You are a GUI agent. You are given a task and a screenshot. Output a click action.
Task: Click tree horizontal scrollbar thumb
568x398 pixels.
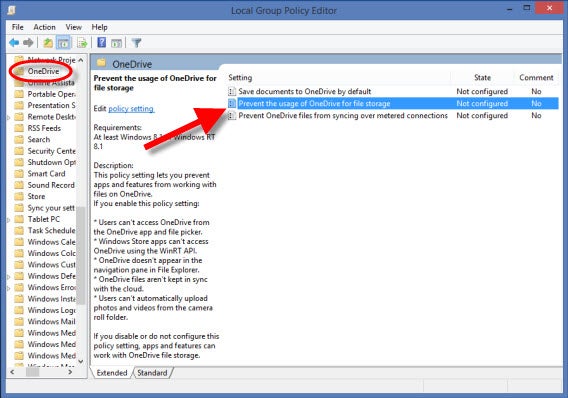[32, 372]
